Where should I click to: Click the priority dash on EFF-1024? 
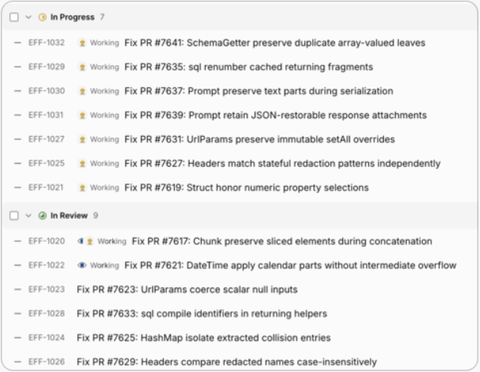coord(18,338)
